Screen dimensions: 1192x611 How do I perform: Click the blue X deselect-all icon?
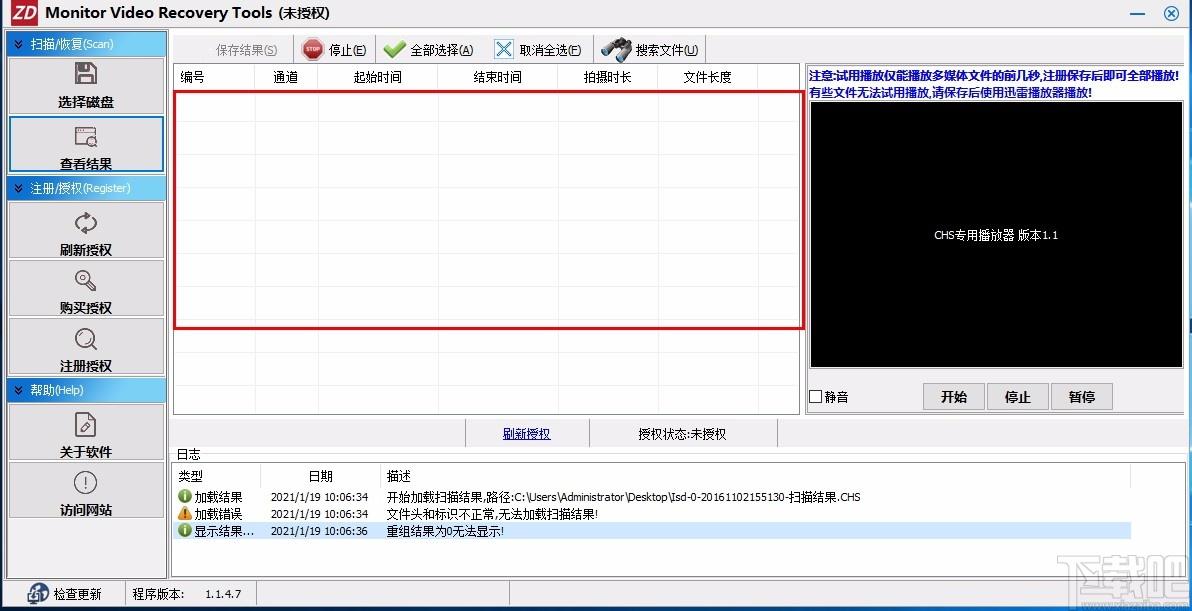pyautogui.click(x=503, y=50)
